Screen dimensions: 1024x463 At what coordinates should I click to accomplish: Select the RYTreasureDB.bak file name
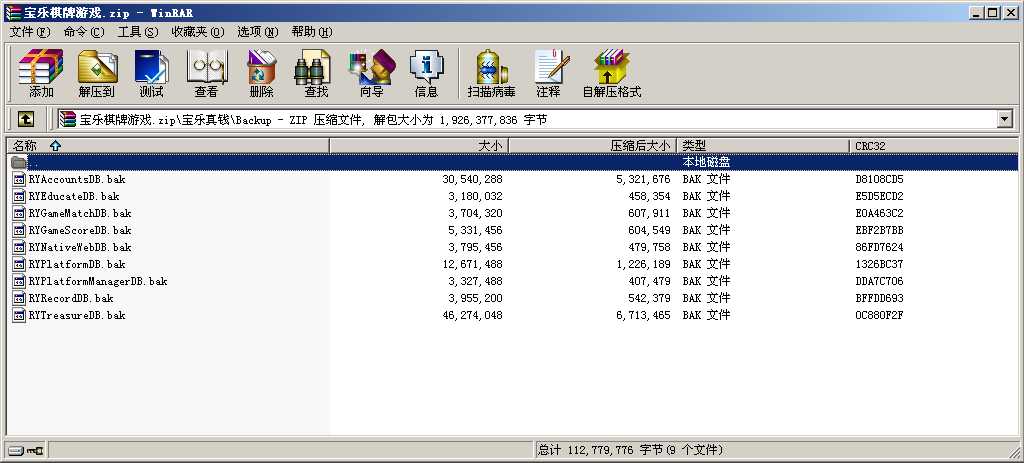[x=77, y=315]
